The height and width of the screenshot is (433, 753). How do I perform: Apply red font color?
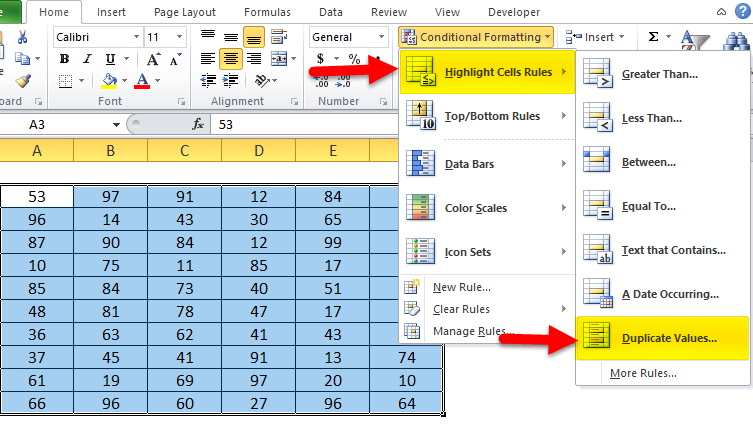click(x=142, y=81)
